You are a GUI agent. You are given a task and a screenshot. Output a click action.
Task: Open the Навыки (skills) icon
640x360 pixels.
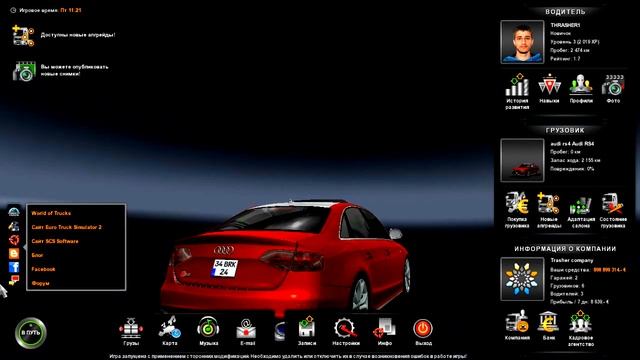click(549, 85)
